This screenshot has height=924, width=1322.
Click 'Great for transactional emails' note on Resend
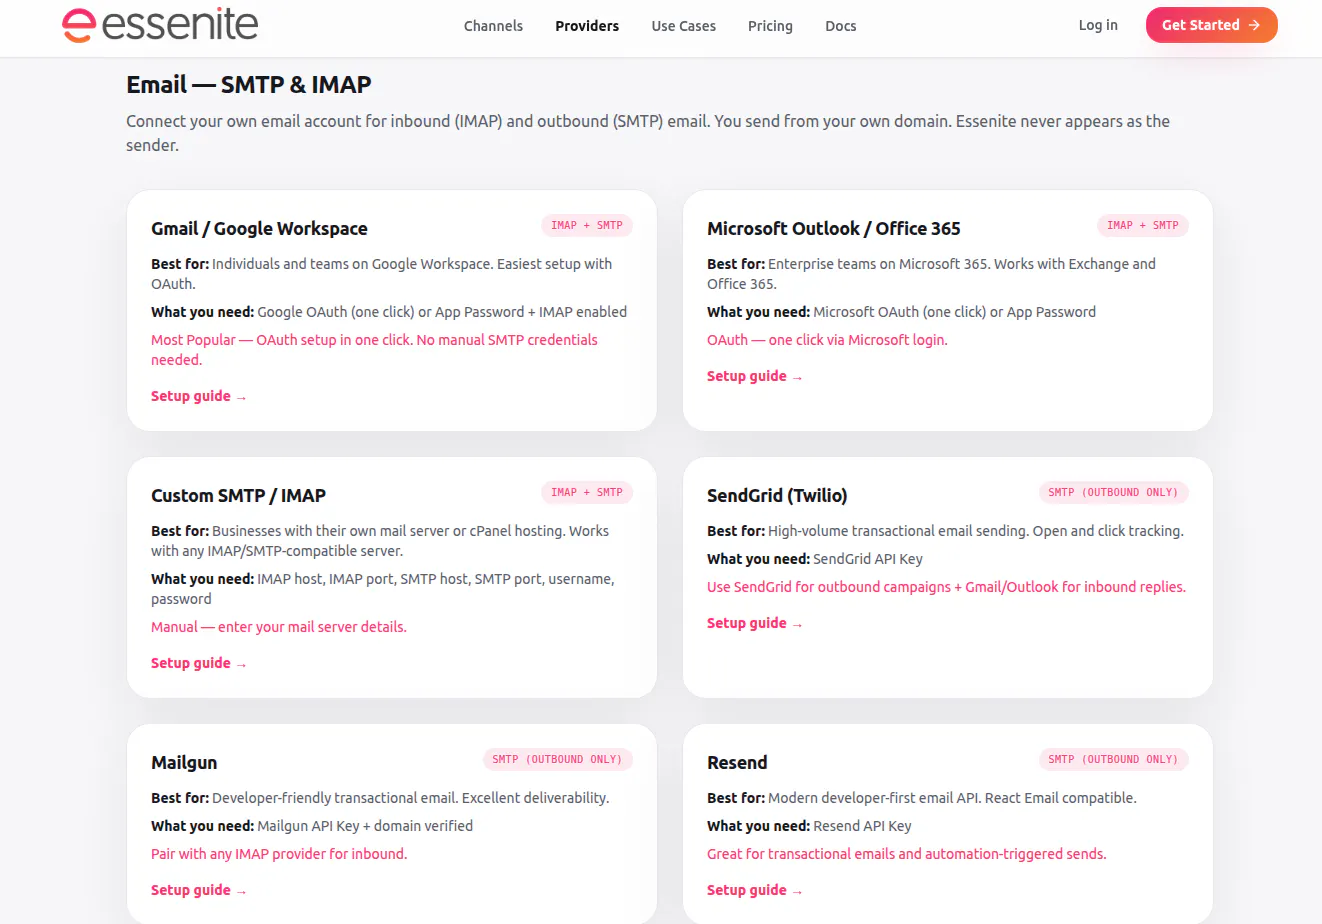tap(906, 854)
